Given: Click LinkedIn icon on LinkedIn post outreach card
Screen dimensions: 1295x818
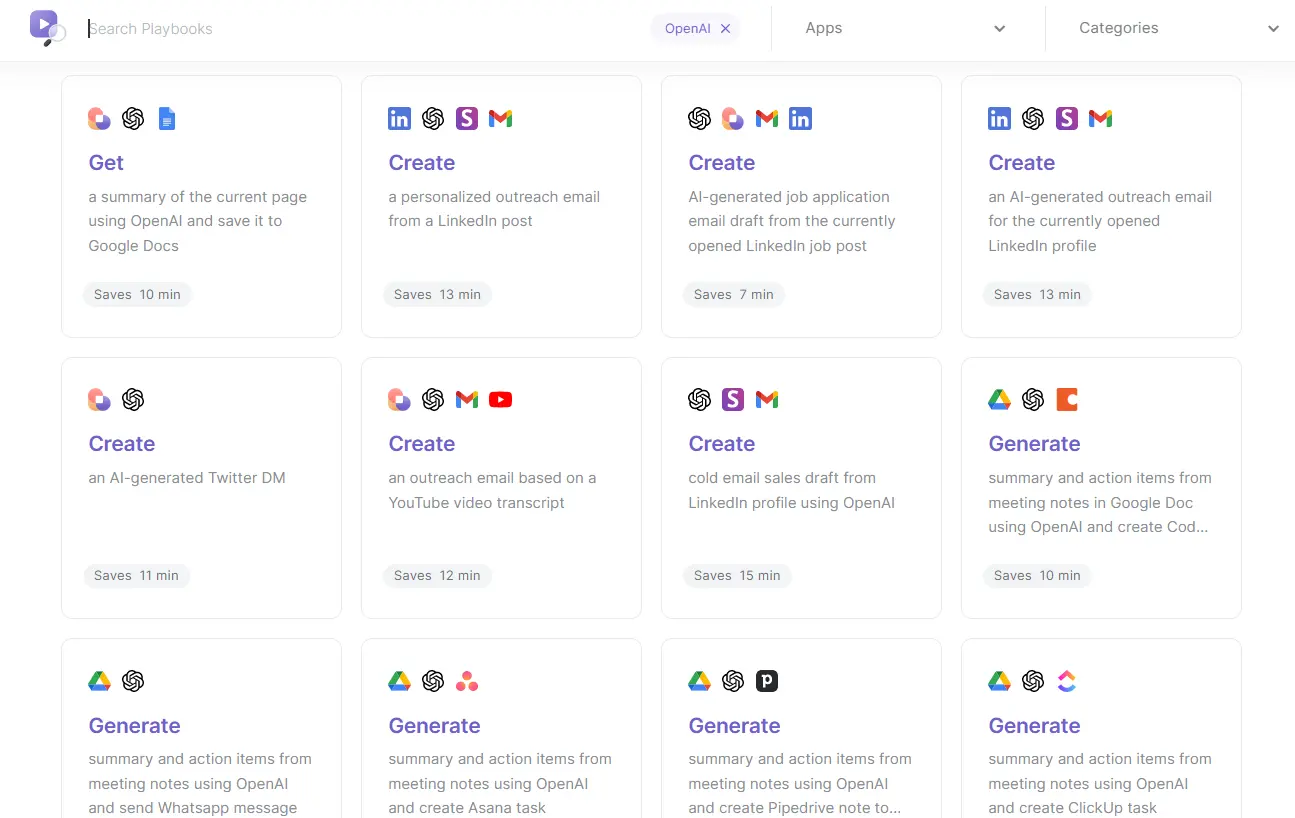Looking at the screenshot, I should [399, 119].
